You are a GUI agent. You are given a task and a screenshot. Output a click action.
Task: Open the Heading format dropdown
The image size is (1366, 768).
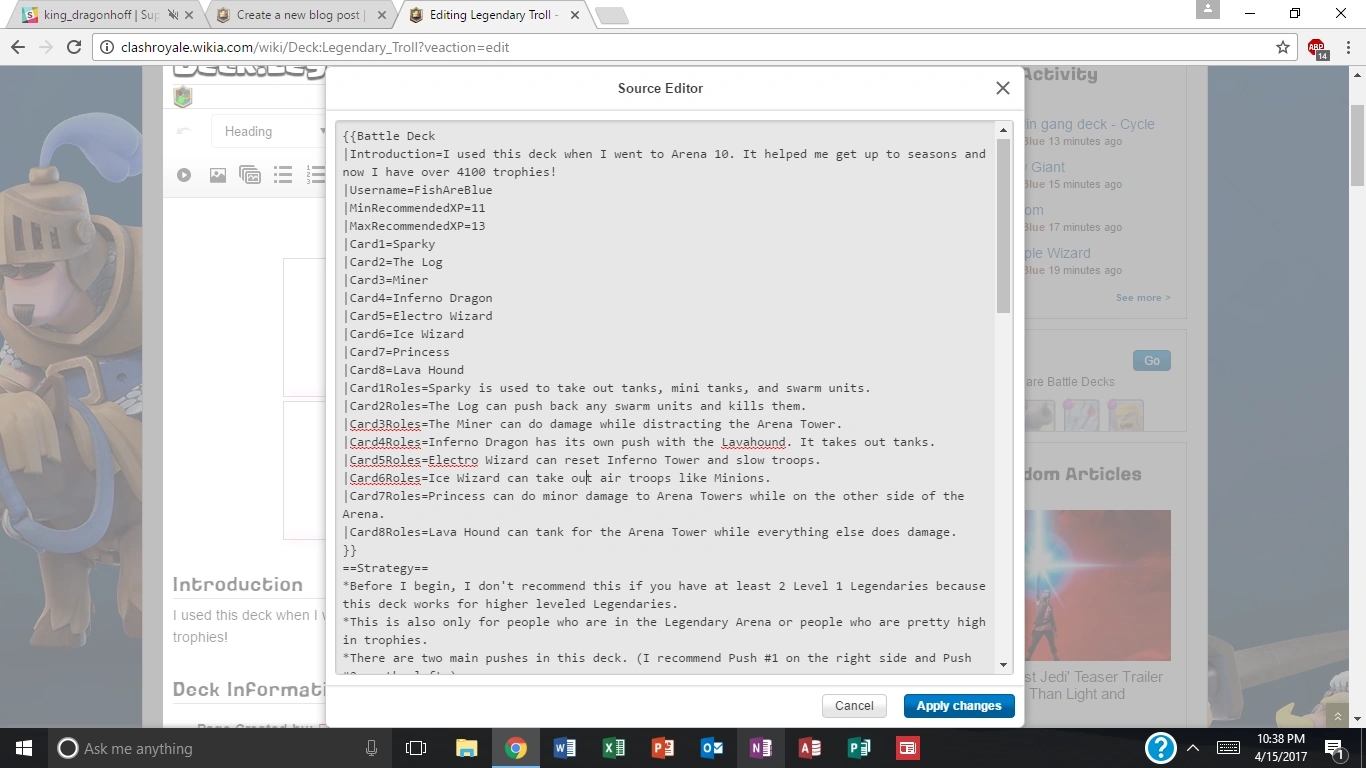(270, 131)
